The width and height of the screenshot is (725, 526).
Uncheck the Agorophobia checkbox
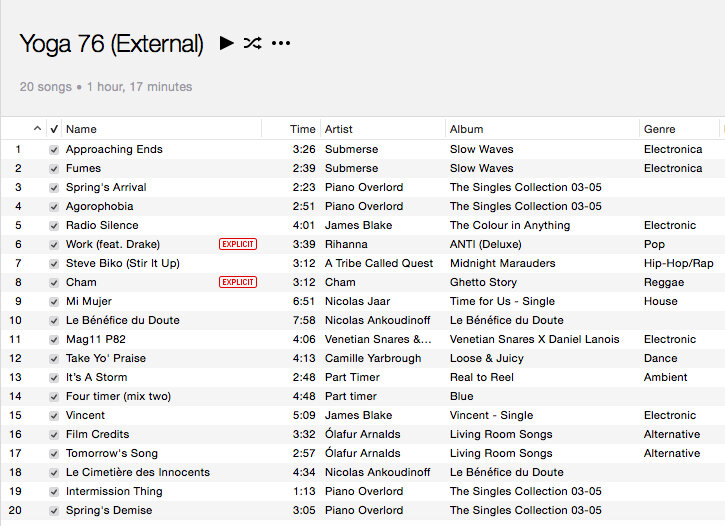tap(54, 207)
